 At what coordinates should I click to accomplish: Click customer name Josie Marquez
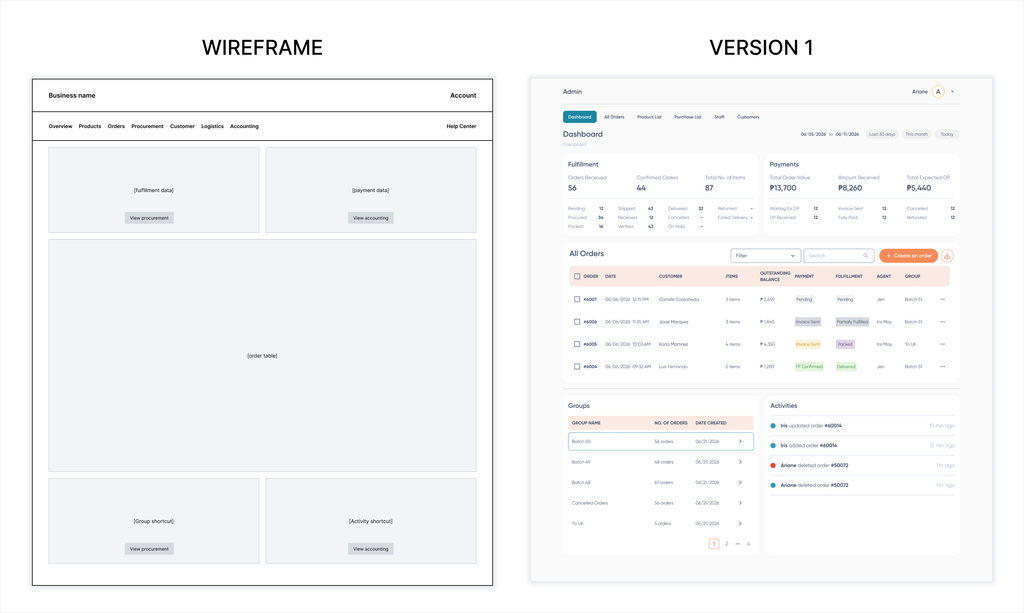(x=673, y=322)
